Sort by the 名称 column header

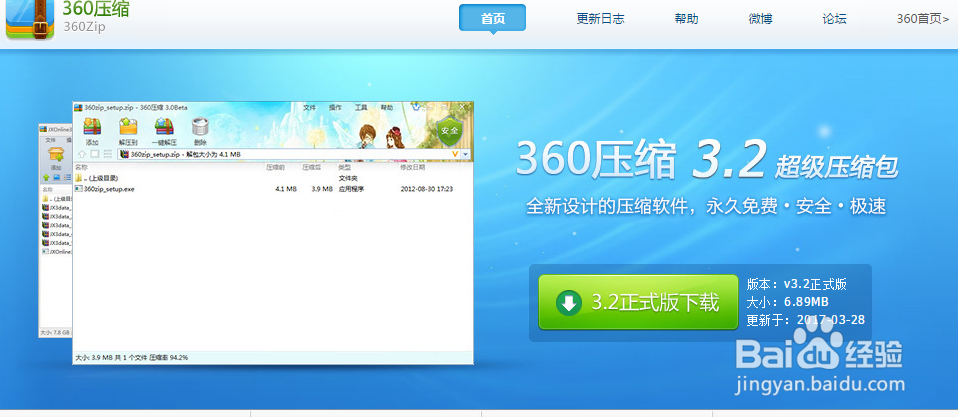[x=81, y=167]
